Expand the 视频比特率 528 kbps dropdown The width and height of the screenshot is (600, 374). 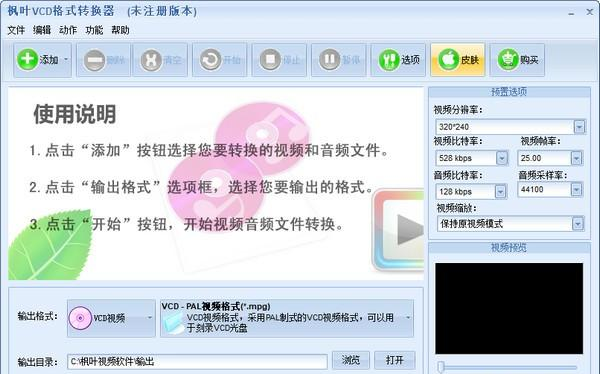click(502, 158)
